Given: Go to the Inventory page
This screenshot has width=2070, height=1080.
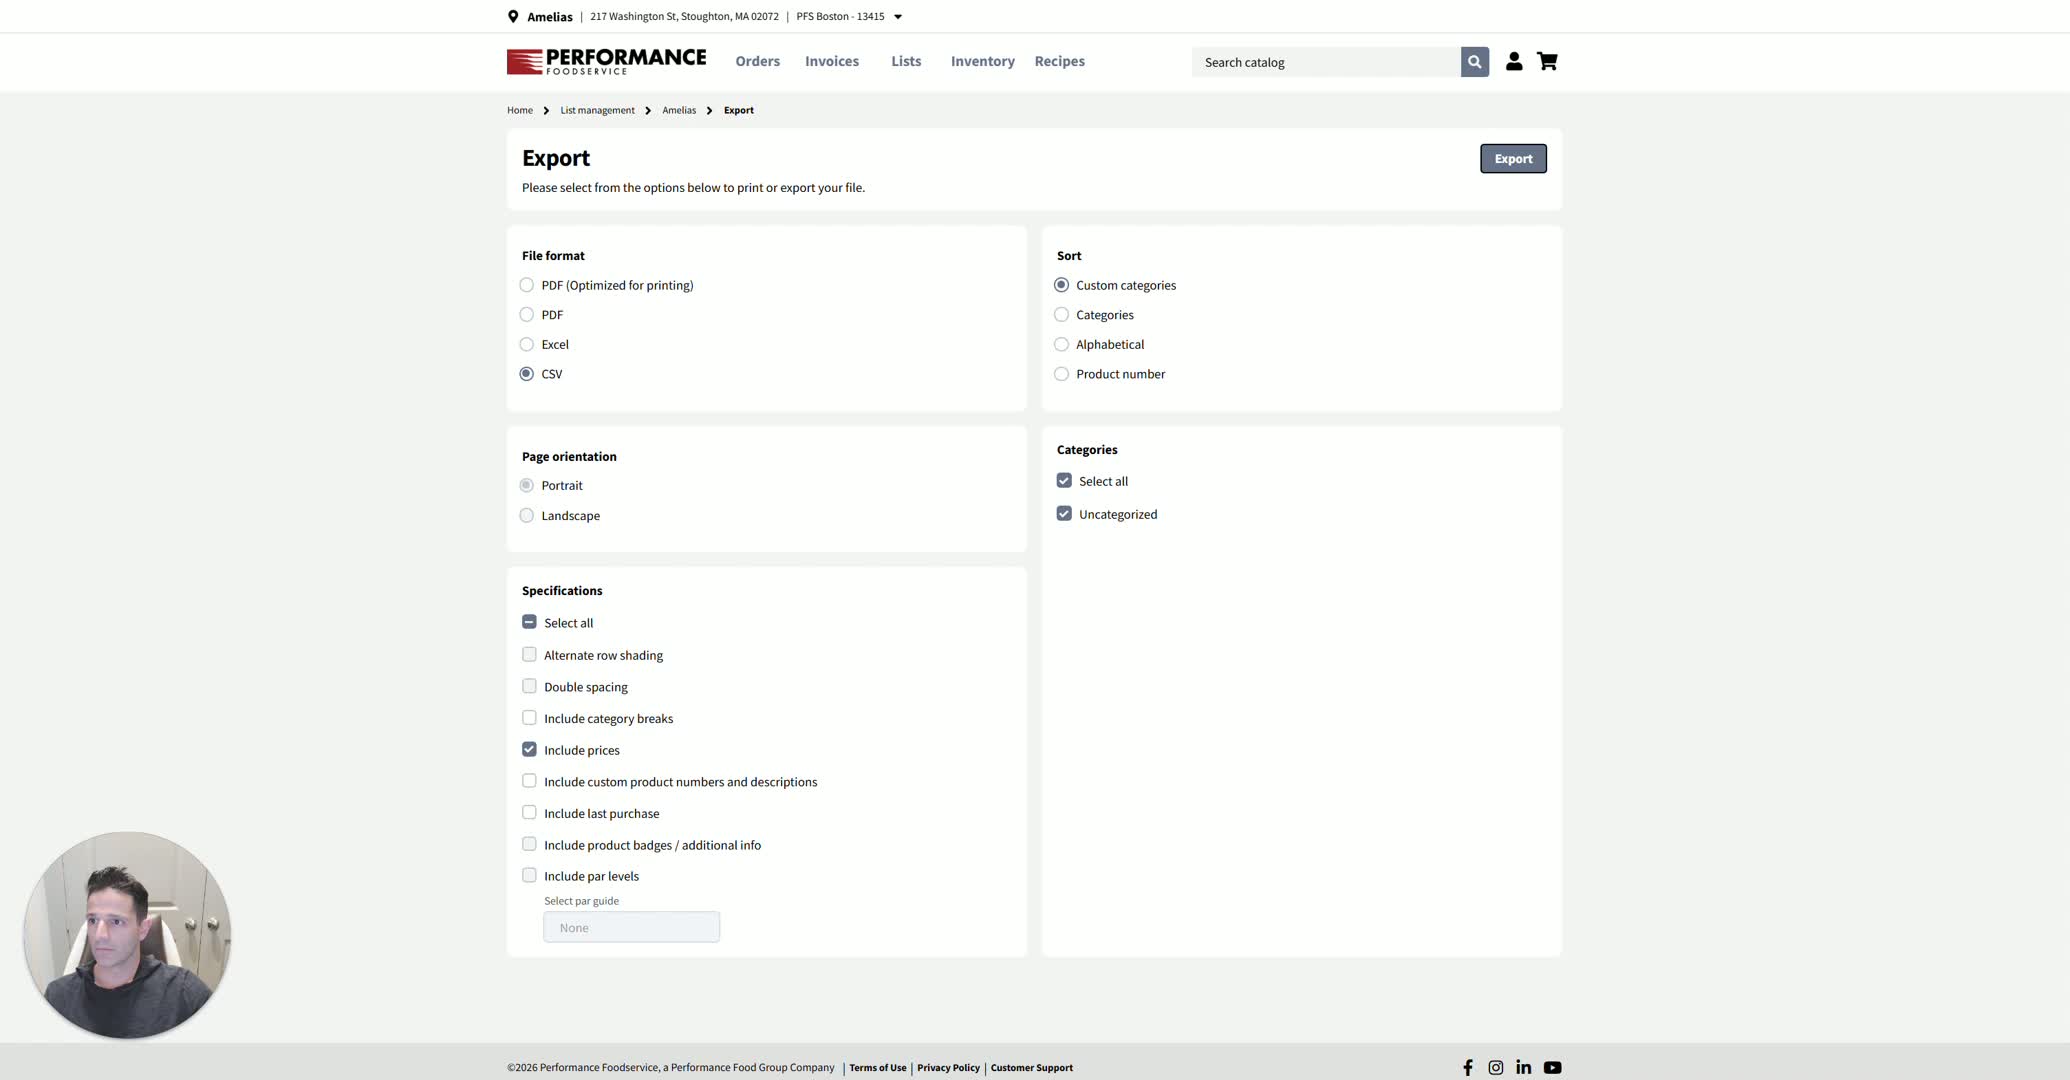Looking at the screenshot, I should coord(982,62).
